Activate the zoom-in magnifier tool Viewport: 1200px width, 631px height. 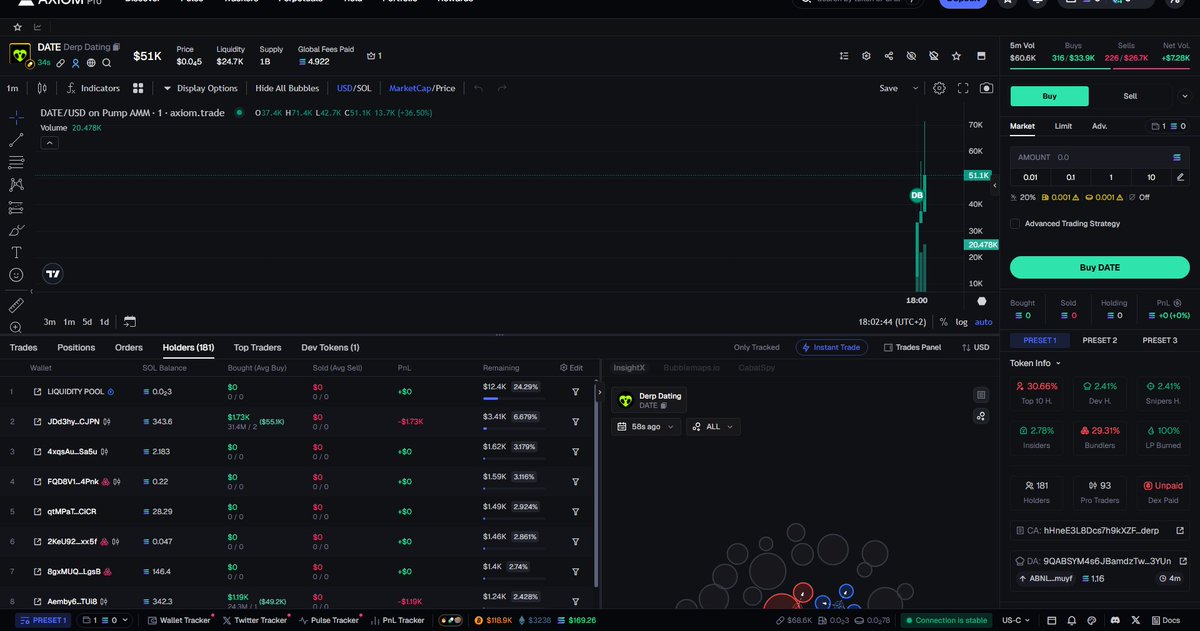[16, 327]
